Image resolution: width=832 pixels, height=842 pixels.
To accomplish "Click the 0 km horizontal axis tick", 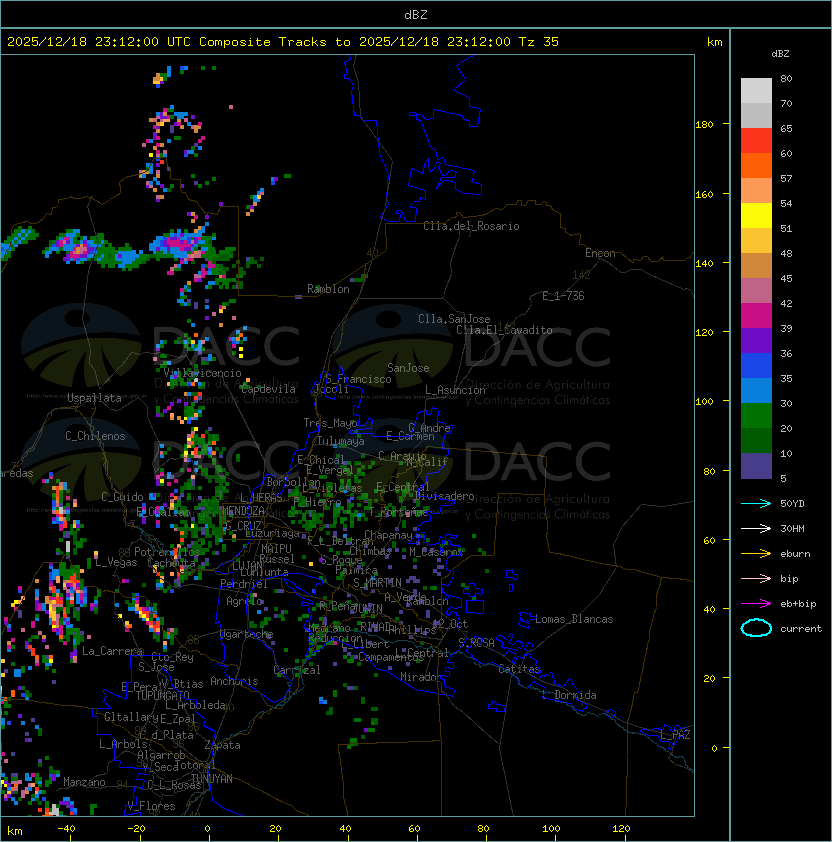I will click(x=208, y=829).
